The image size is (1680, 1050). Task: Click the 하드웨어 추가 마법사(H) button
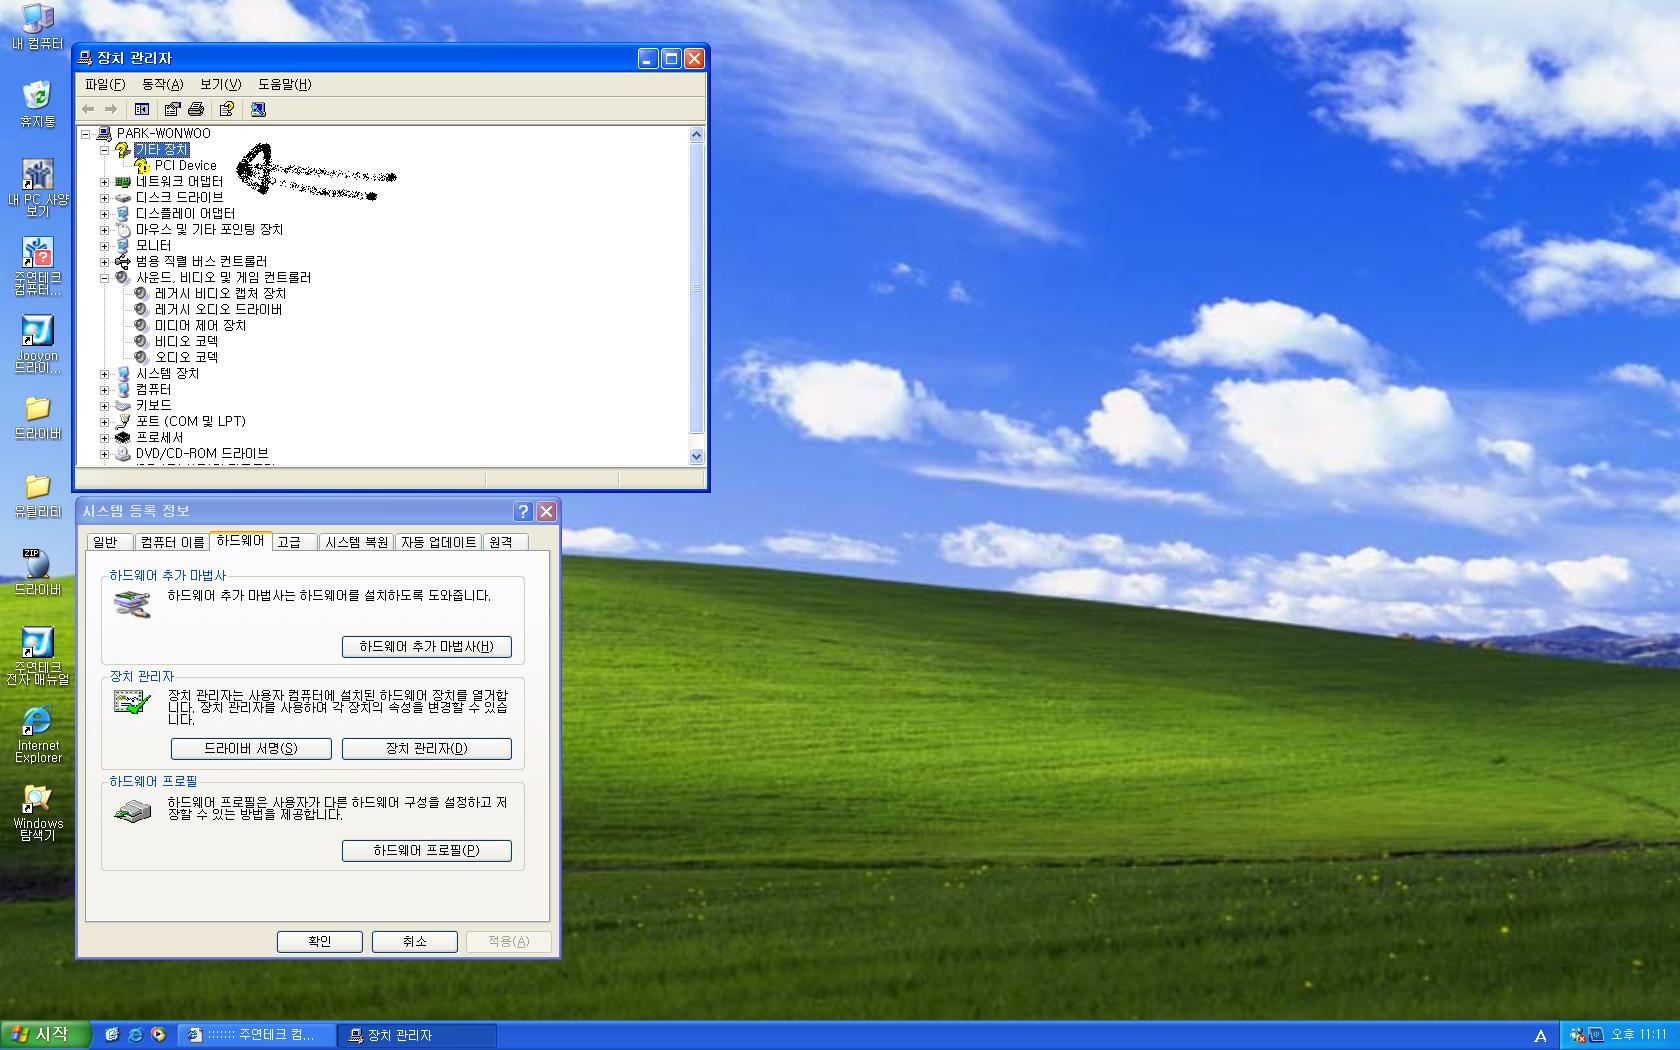pyautogui.click(x=427, y=647)
